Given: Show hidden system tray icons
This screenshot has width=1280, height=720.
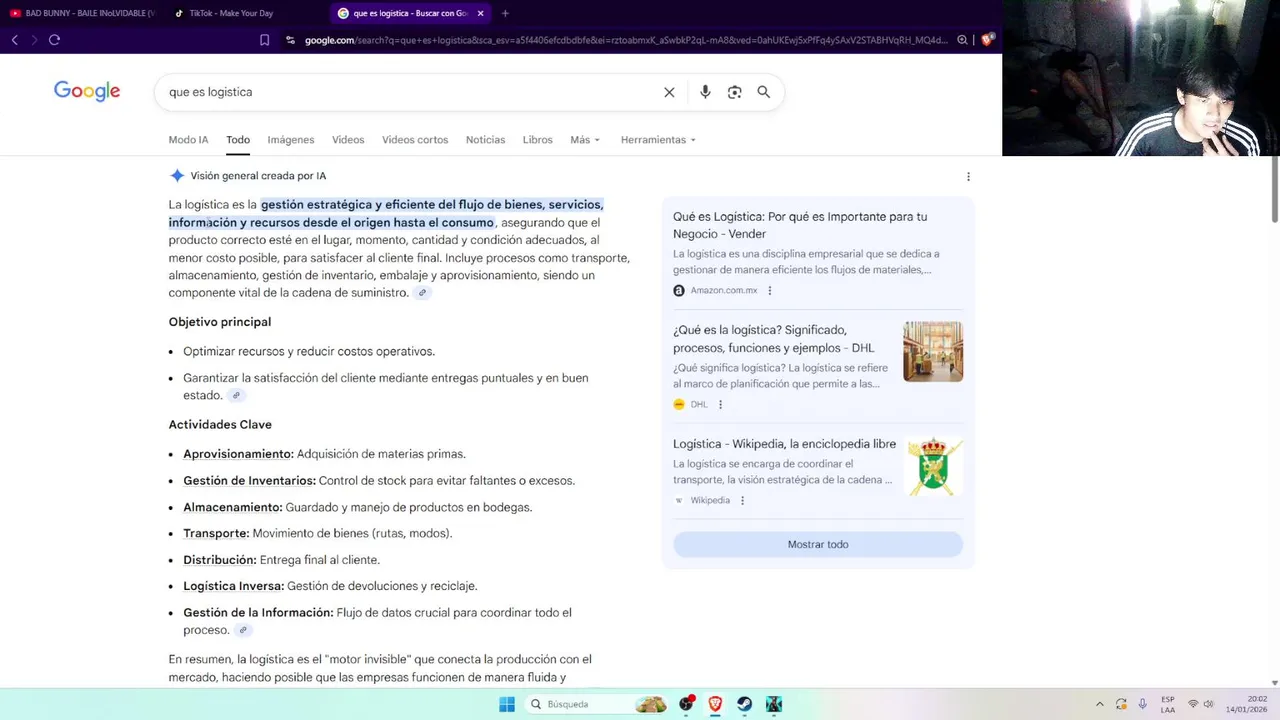Looking at the screenshot, I should point(1099,704).
